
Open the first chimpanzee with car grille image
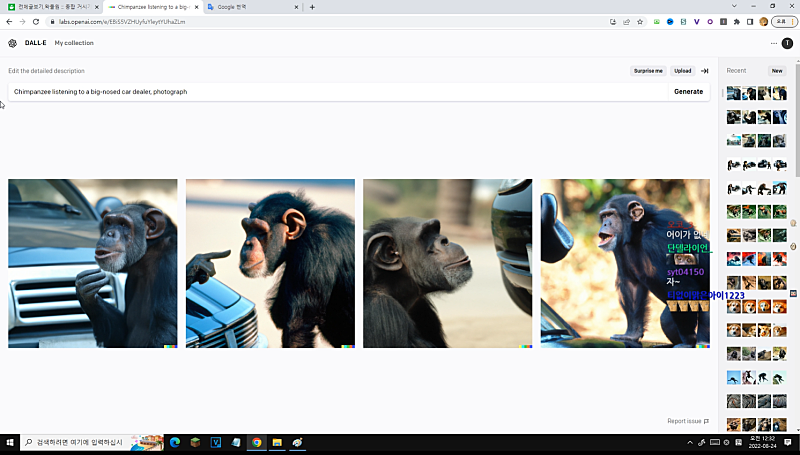tap(92, 263)
